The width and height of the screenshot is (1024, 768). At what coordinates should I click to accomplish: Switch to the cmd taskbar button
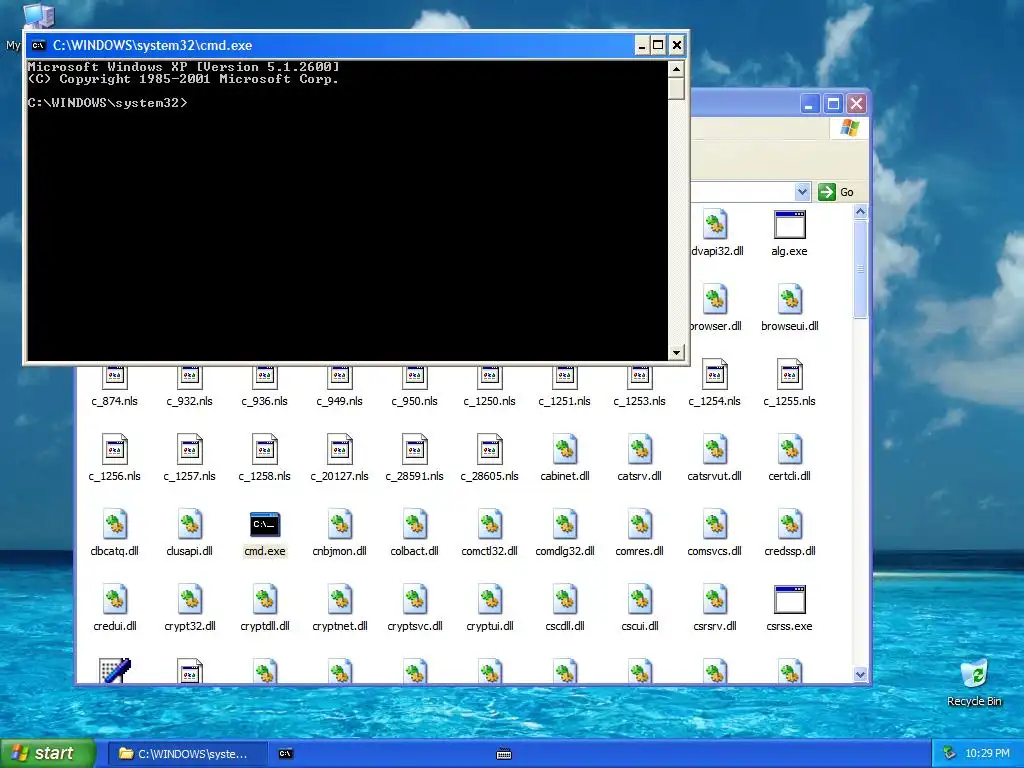click(x=285, y=754)
